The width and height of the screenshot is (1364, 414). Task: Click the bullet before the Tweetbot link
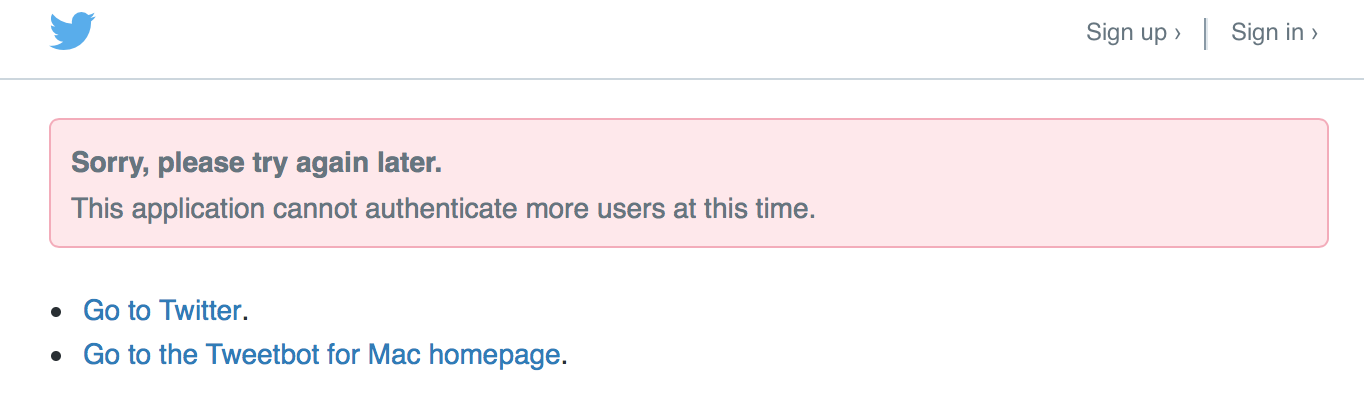pyautogui.click(x=56, y=355)
